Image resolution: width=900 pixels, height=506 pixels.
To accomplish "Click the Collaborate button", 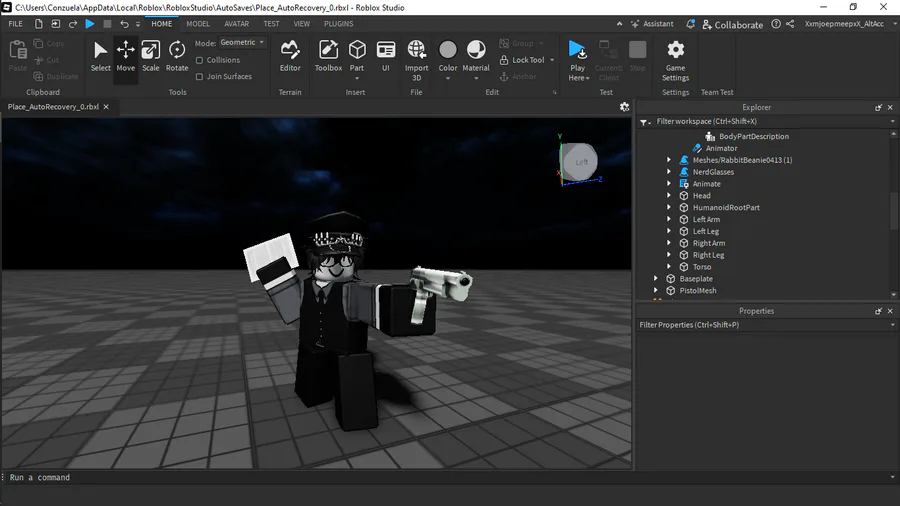I will (x=732, y=25).
